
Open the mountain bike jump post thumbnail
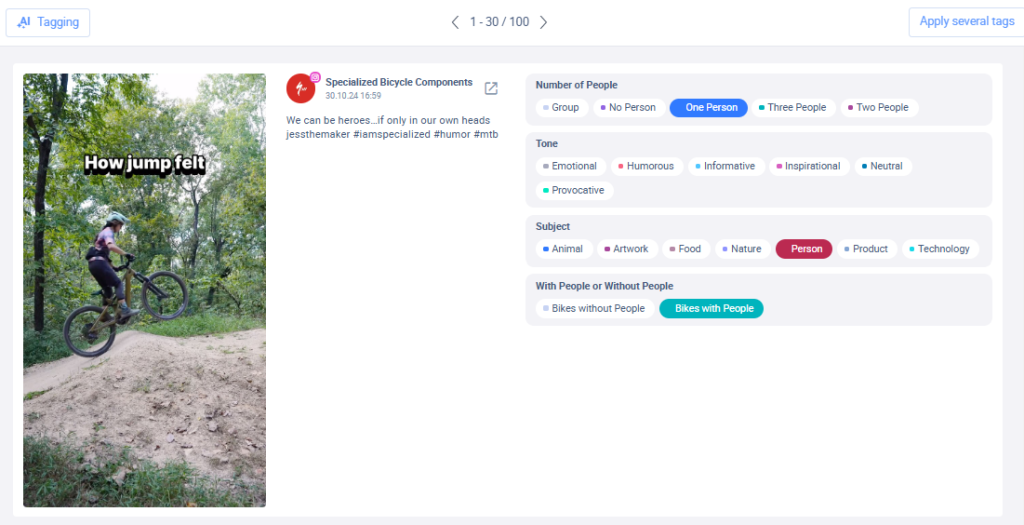pyautogui.click(x=144, y=290)
